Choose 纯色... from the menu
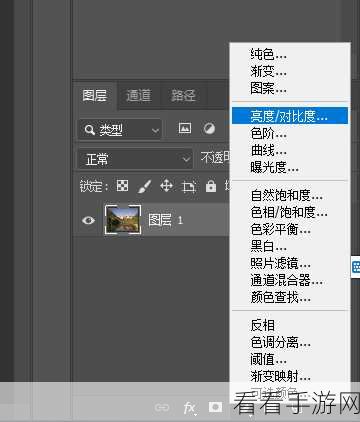This screenshot has height=422, width=360. tap(290, 54)
